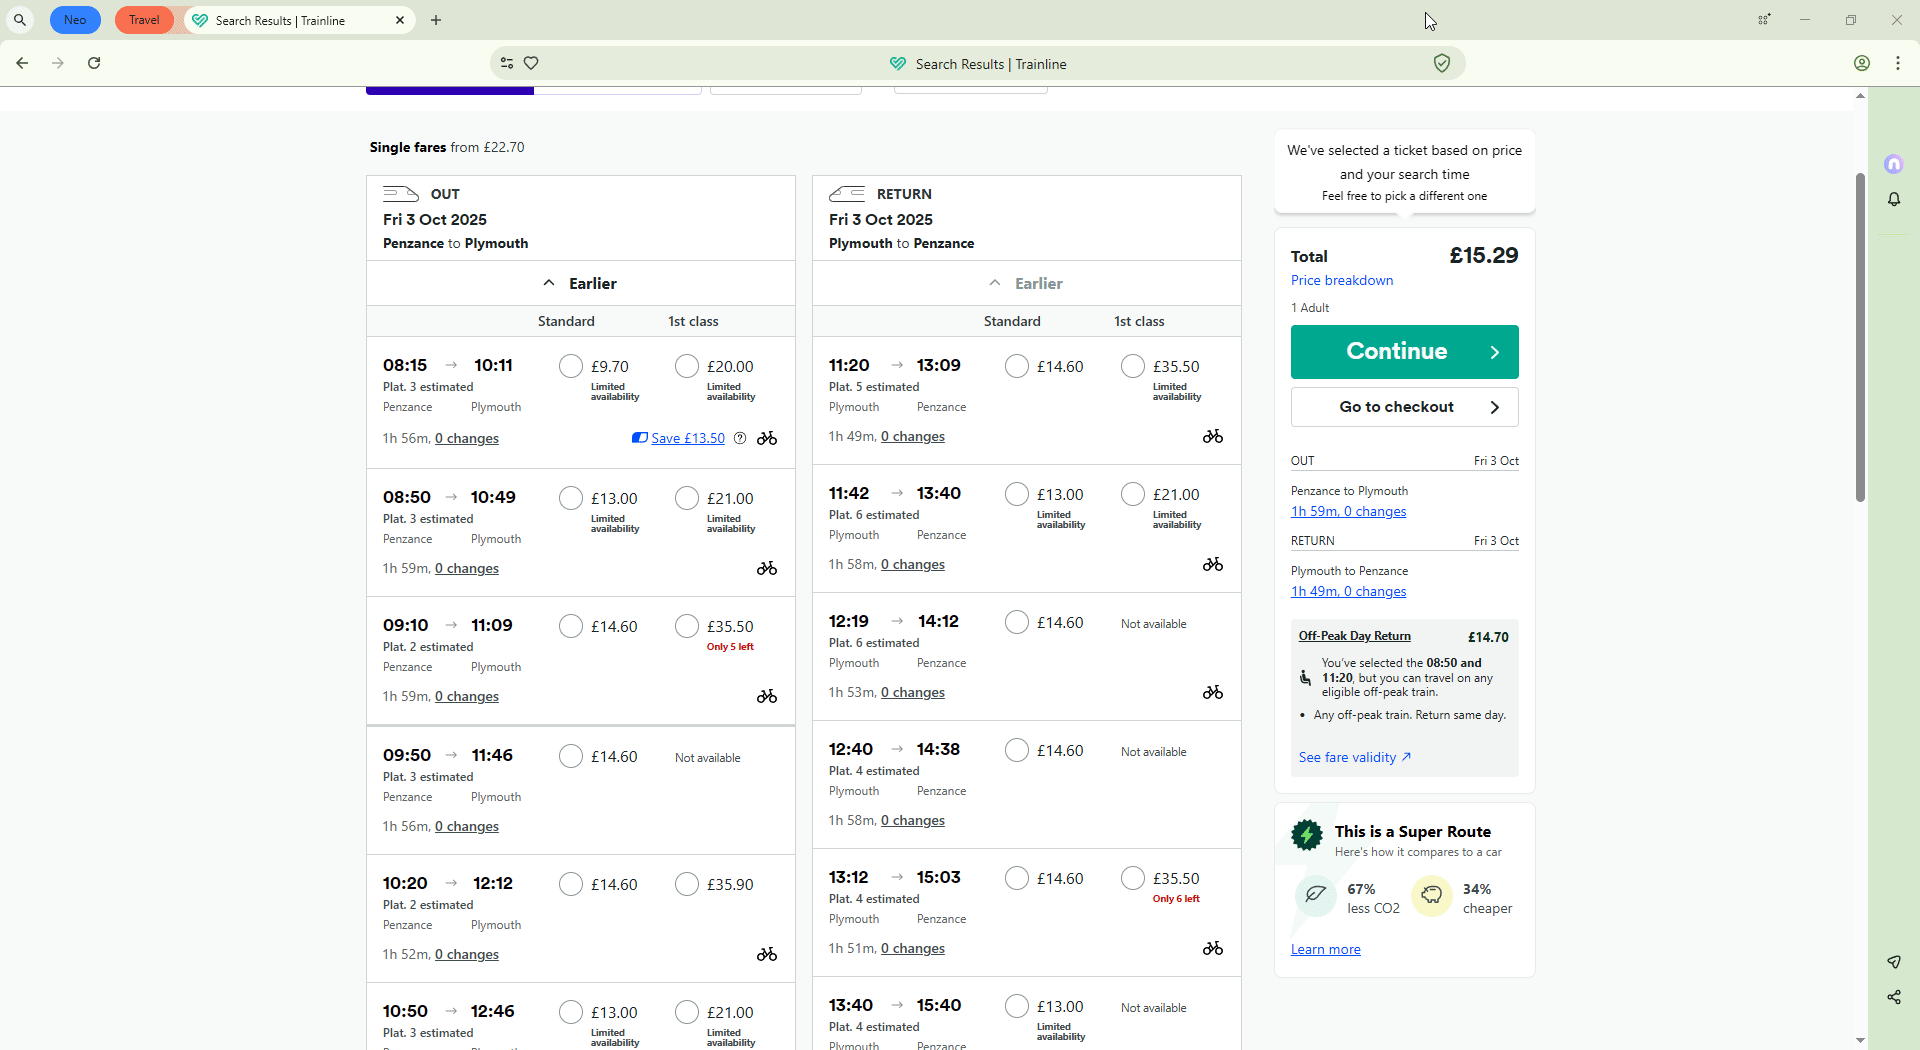Expand the Price breakdown
The image size is (1920, 1050).
pos(1342,280)
